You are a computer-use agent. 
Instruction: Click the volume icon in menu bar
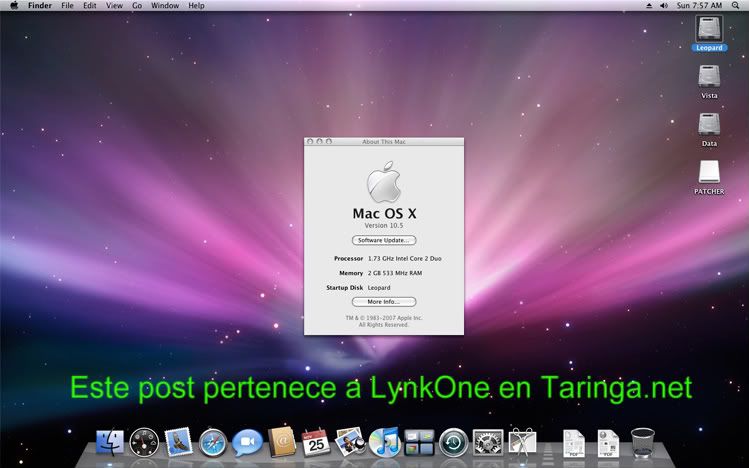click(x=663, y=6)
